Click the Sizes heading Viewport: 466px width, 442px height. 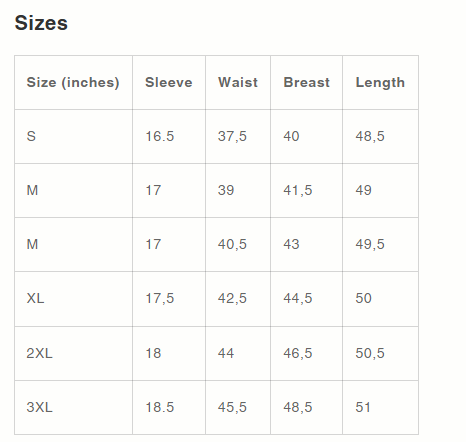point(41,23)
